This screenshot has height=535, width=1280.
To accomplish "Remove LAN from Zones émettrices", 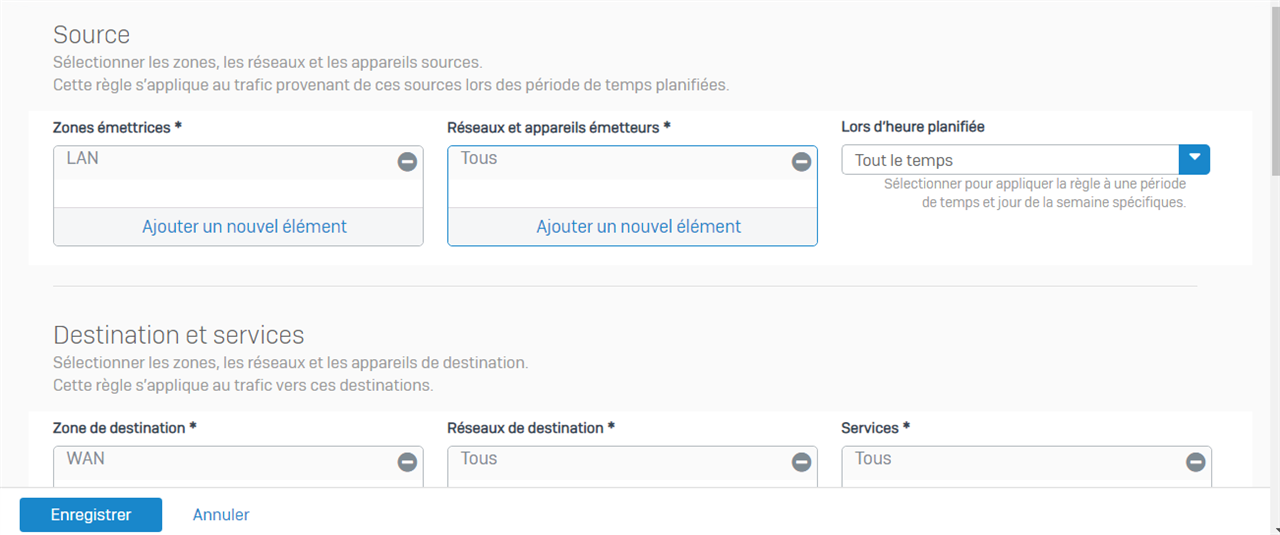I will click(x=407, y=161).
